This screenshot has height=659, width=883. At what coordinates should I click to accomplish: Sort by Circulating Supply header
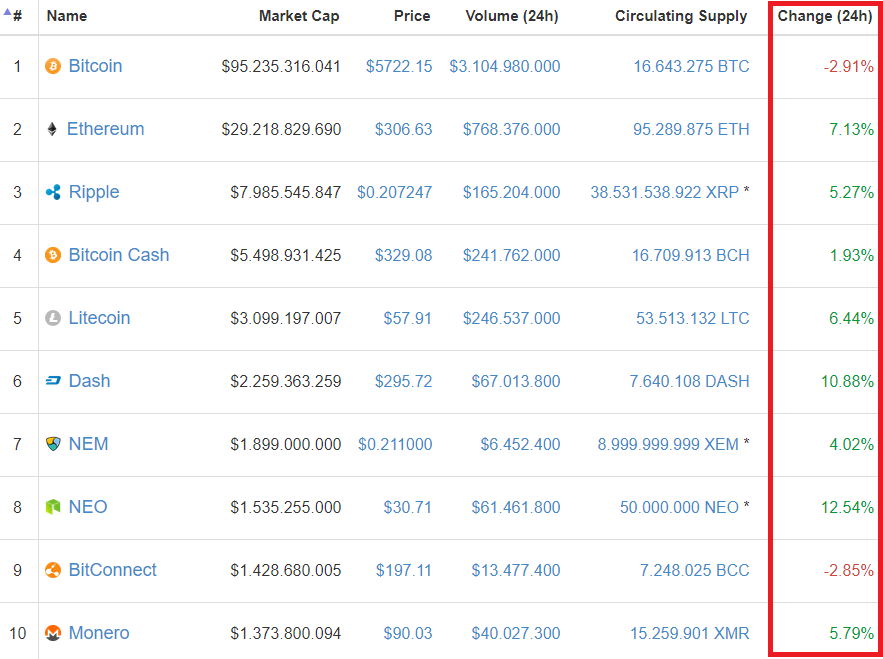681,16
